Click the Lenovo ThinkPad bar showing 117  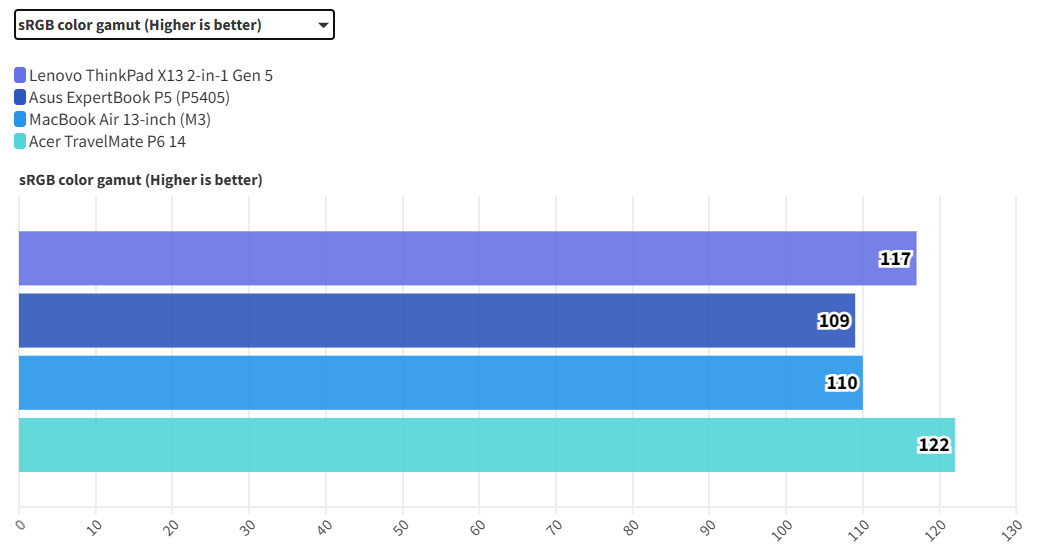tap(450, 258)
